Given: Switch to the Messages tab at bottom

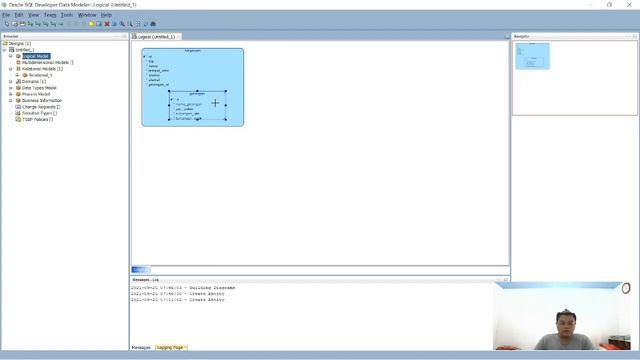Looking at the screenshot, I should [141, 347].
